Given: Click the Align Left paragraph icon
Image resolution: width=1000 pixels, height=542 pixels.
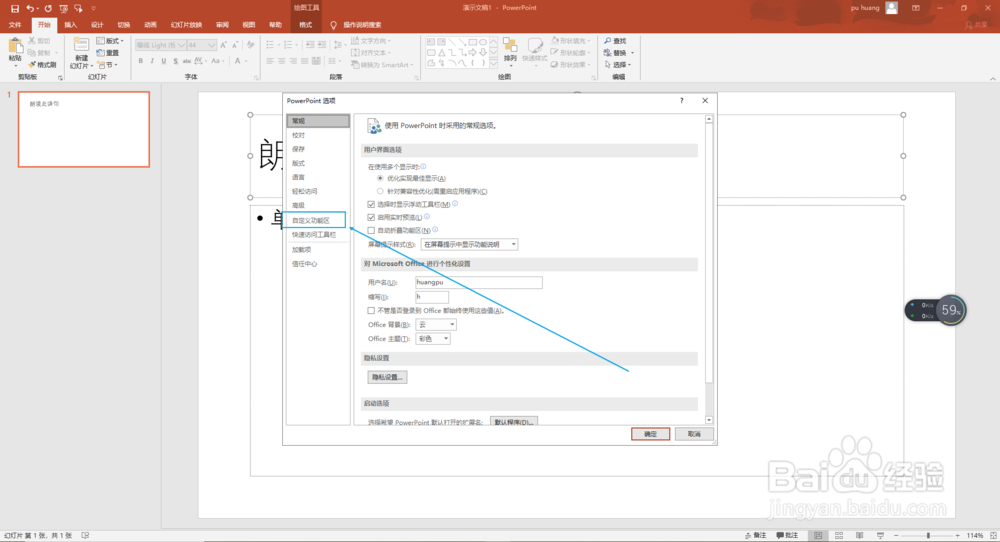Looking at the screenshot, I should tap(270, 61).
